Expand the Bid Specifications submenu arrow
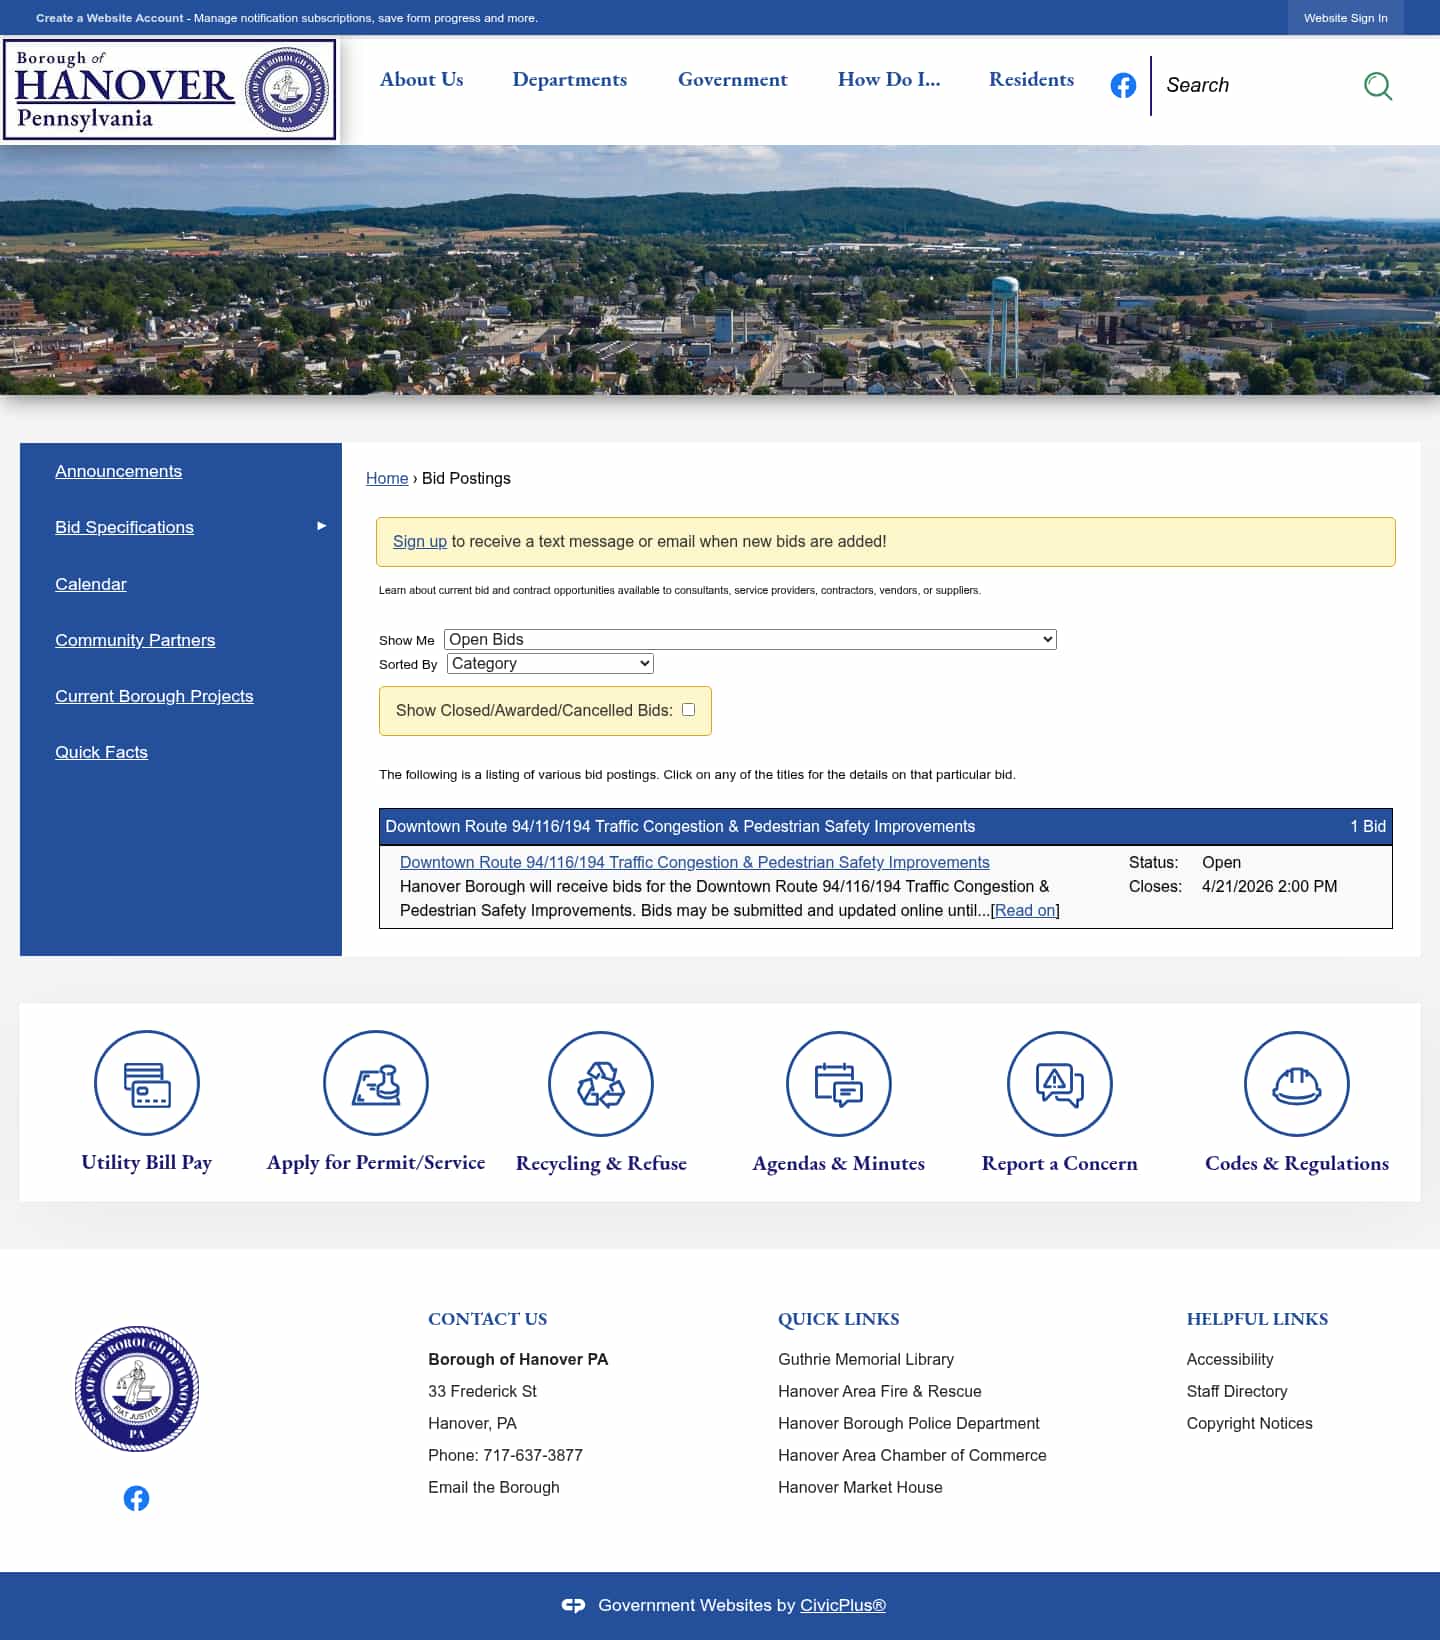Image resolution: width=1440 pixels, height=1640 pixels. [x=321, y=526]
